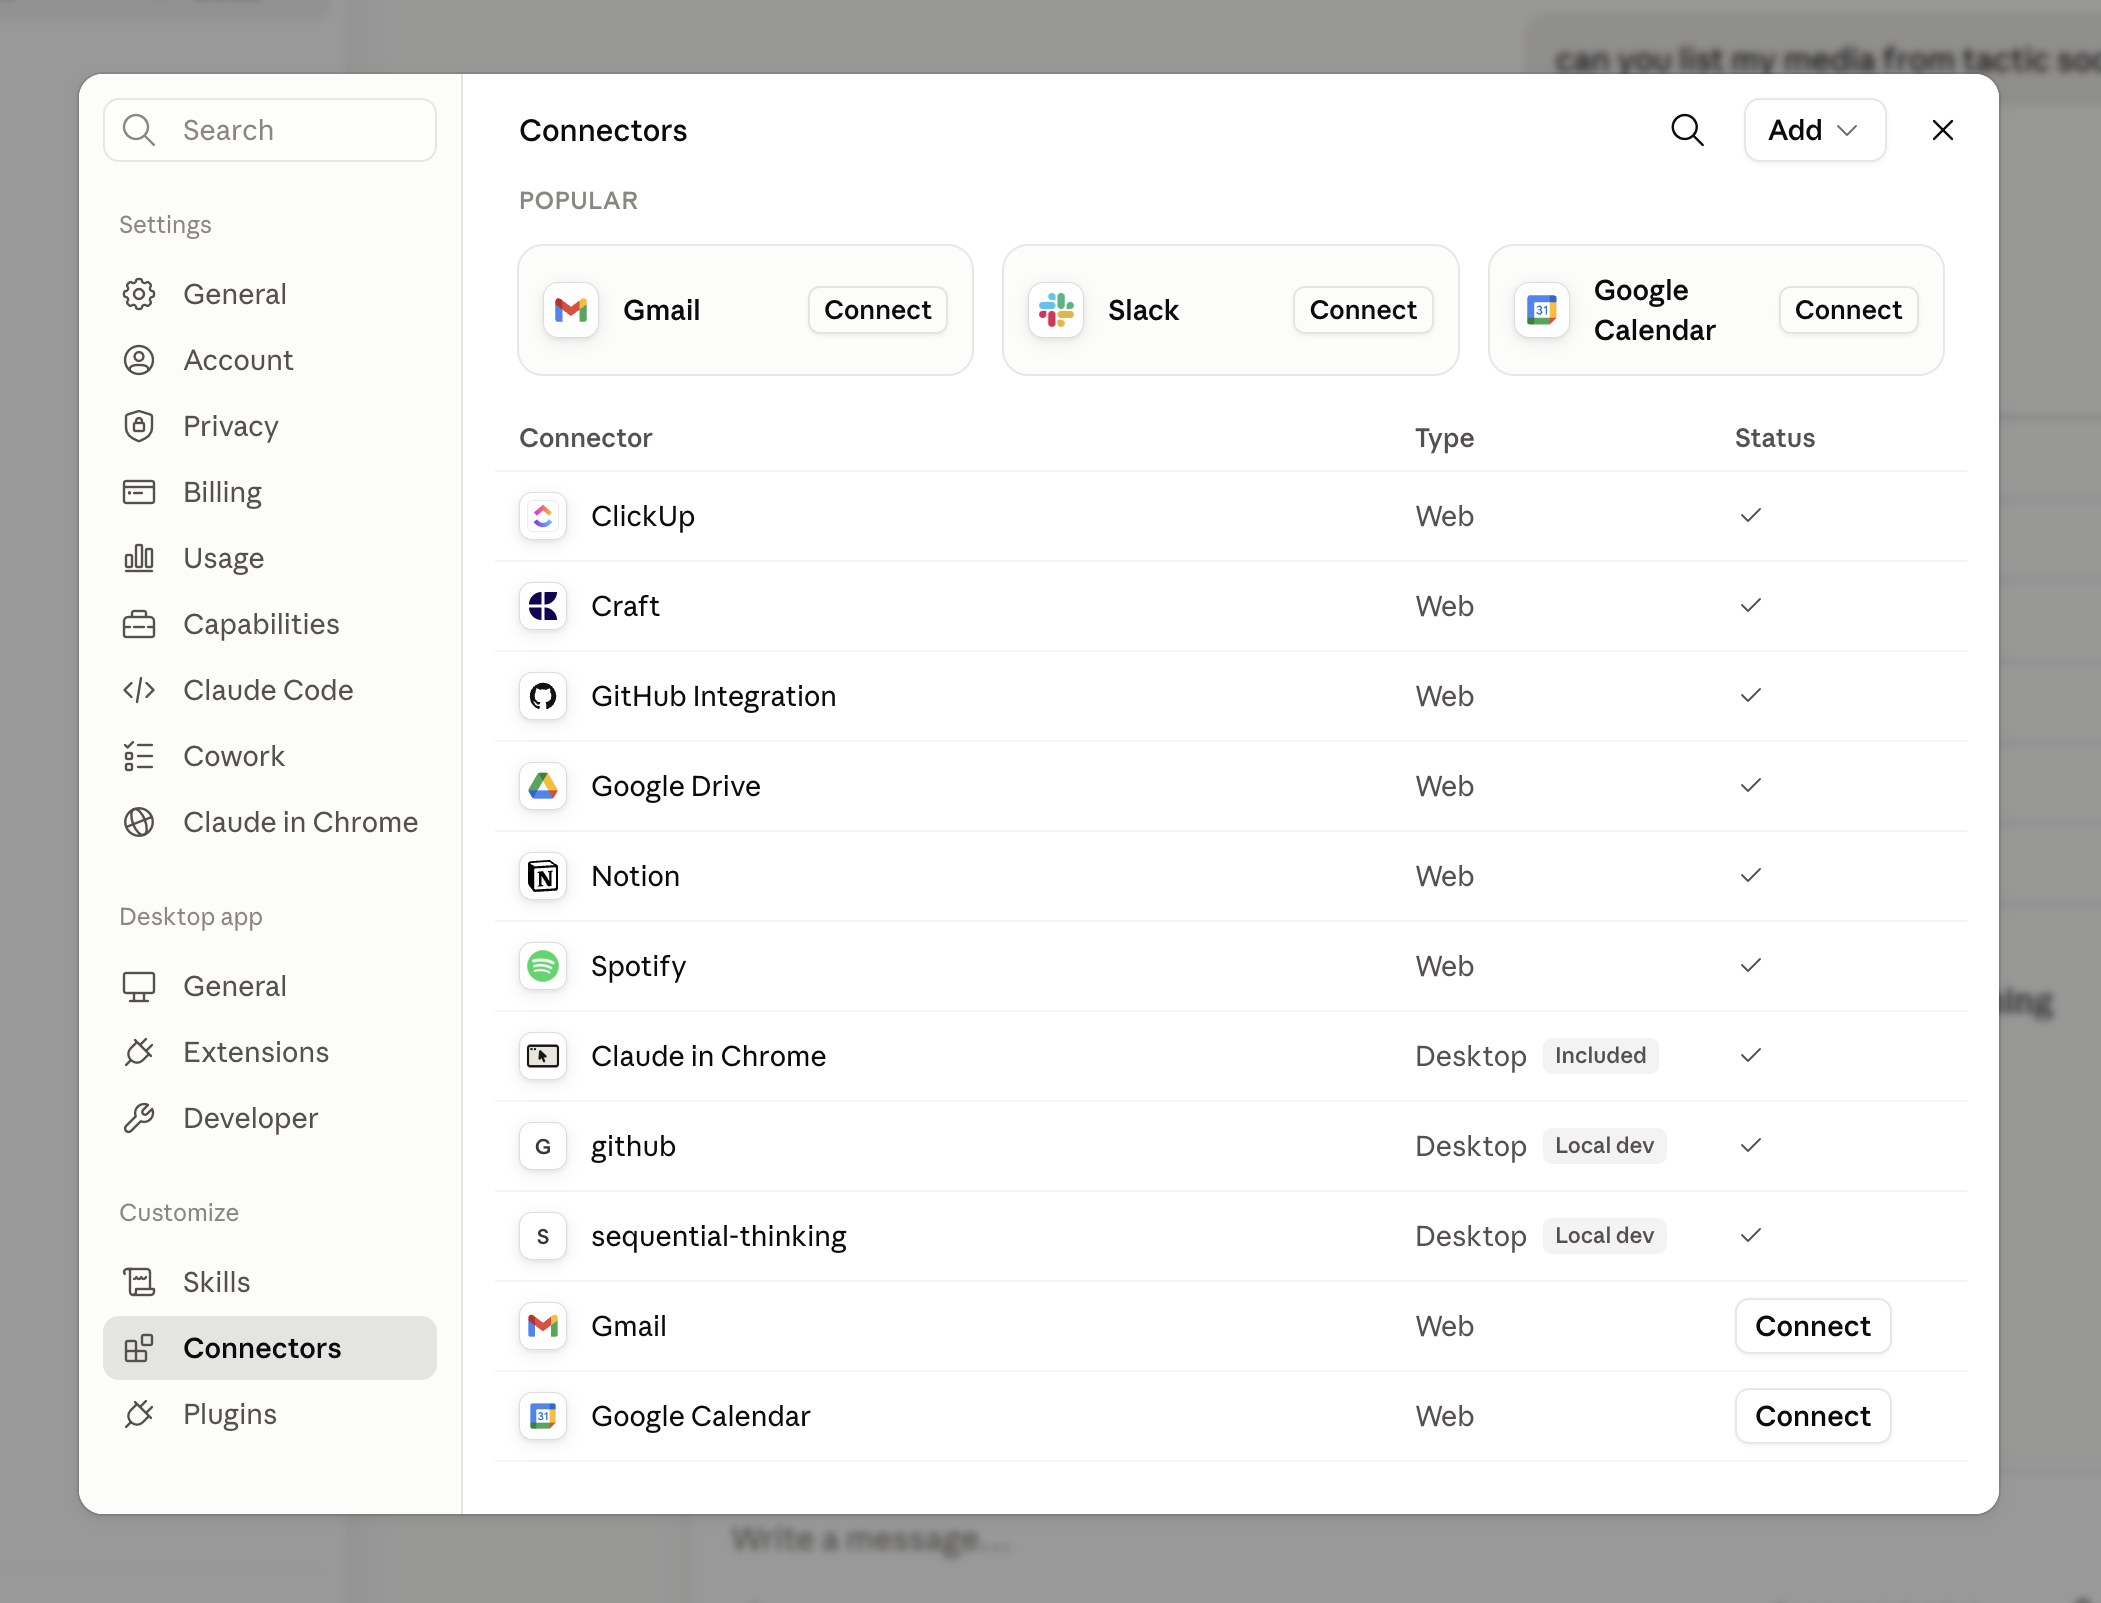2101x1603 pixels.
Task: Open the sequential-thinking connector row
Action: [x=1230, y=1236]
